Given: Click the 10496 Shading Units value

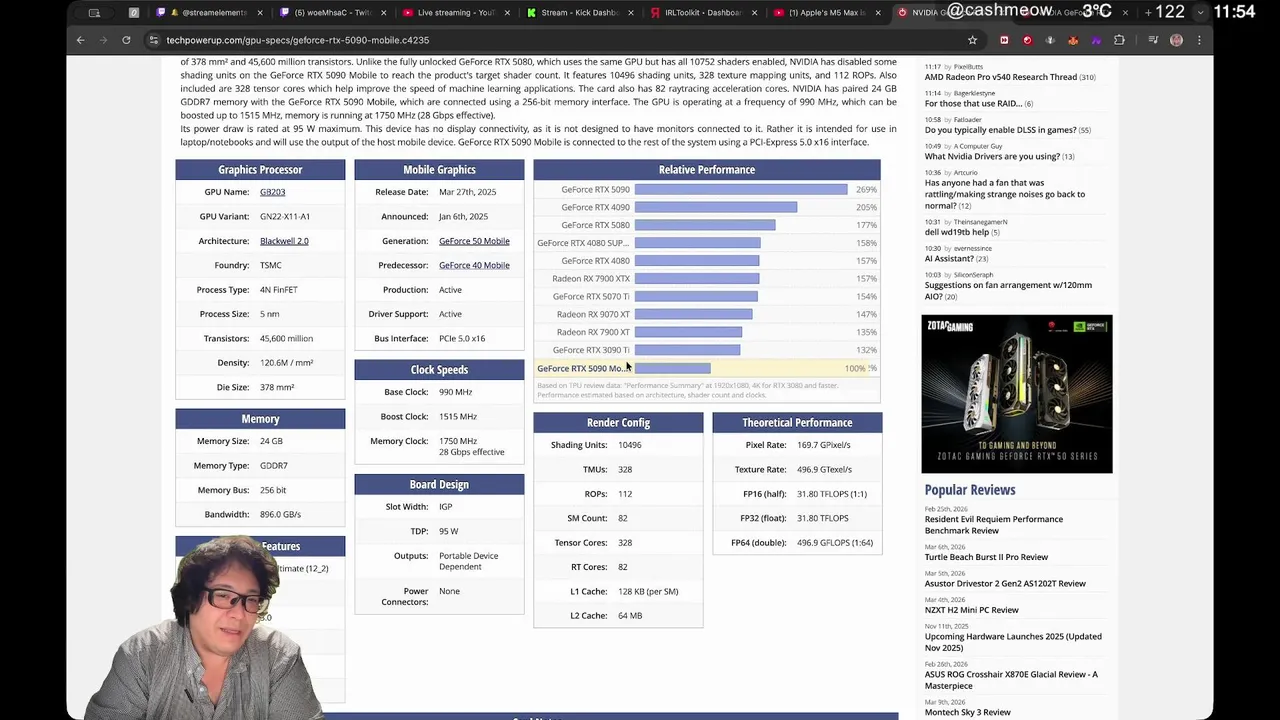Looking at the screenshot, I should click(x=630, y=445).
